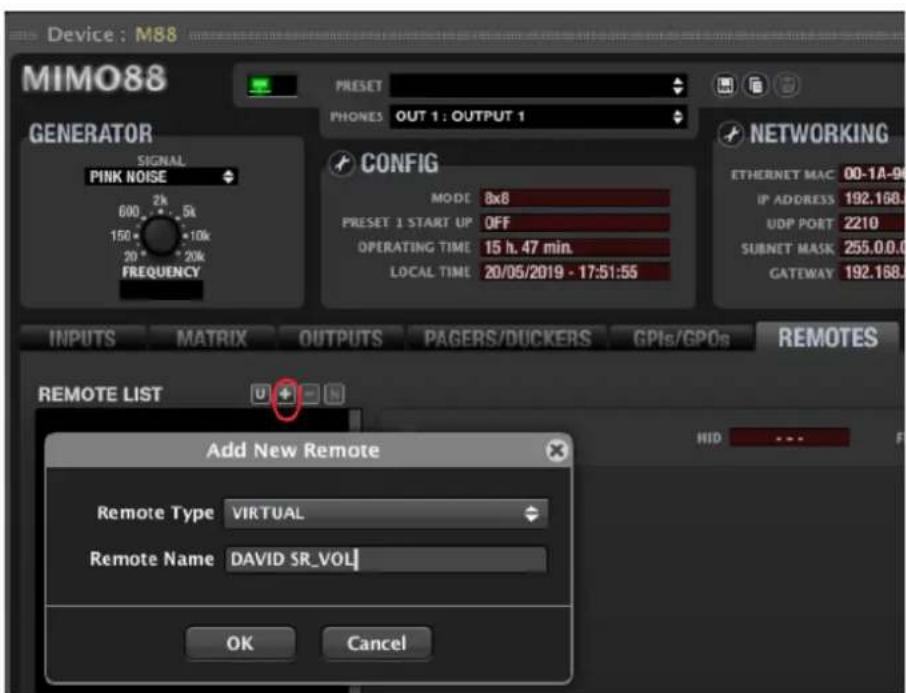This screenshot has width=906, height=693.
Task: Switch to the GPIs/GPOs tab
Action: point(681,339)
